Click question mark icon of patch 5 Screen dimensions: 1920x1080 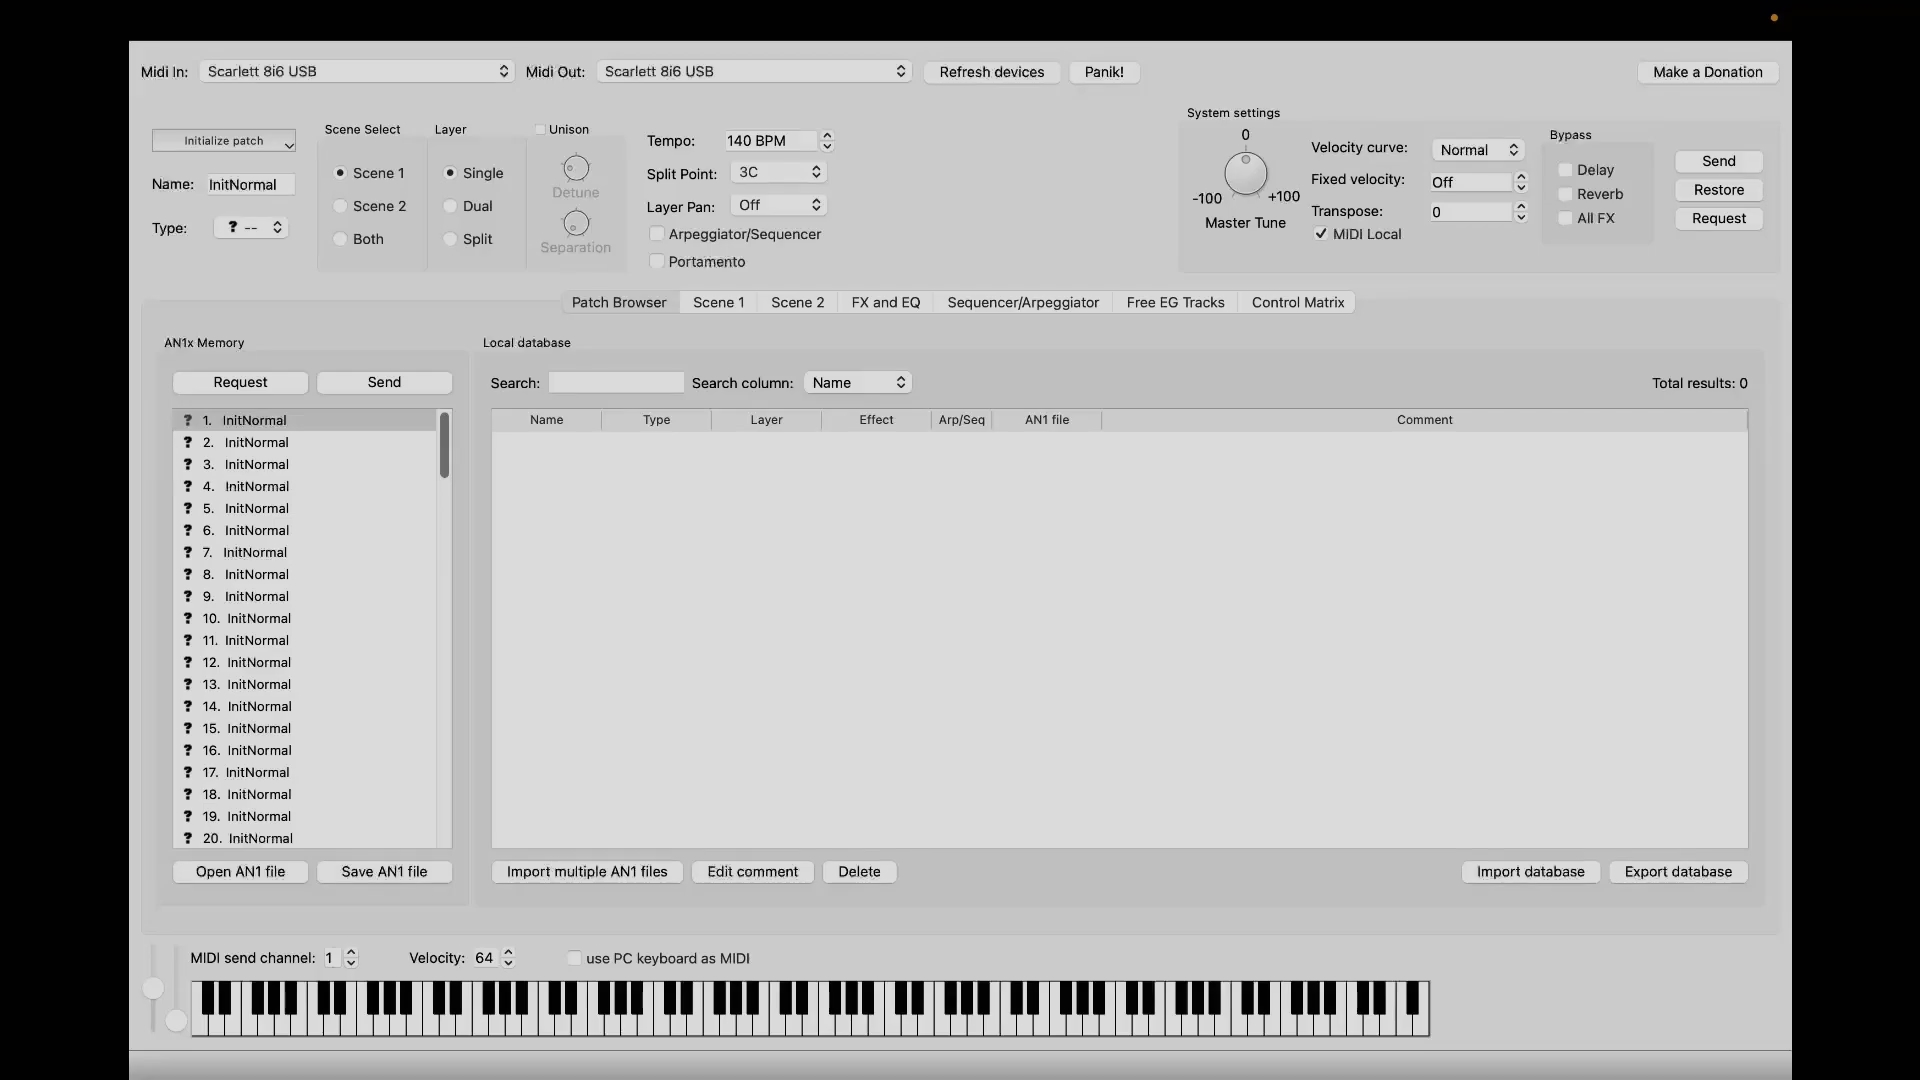pyautogui.click(x=187, y=508)
